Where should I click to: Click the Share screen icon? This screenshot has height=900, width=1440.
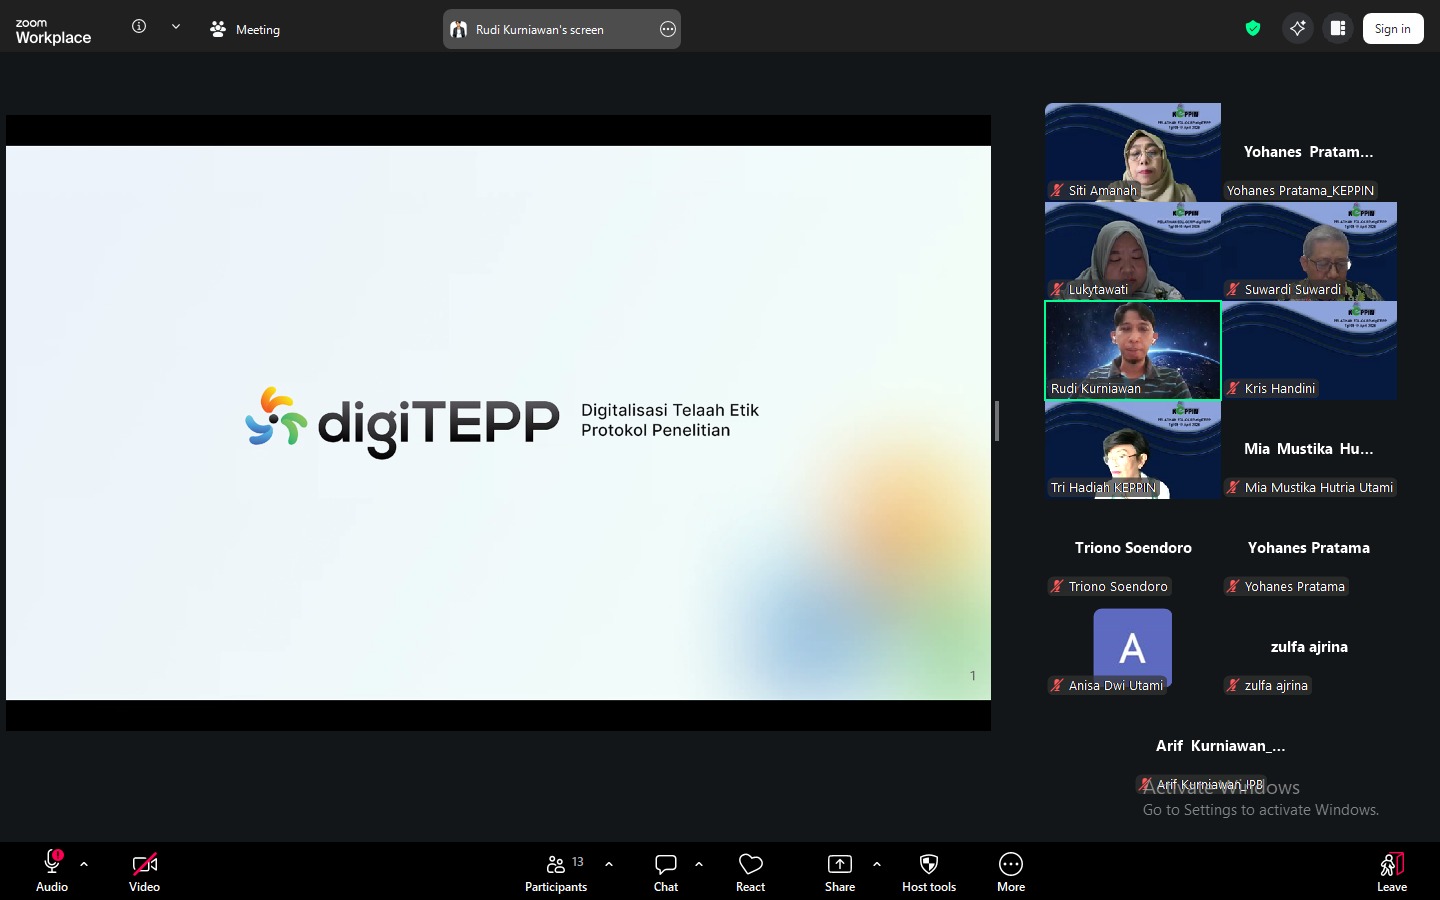840,866
